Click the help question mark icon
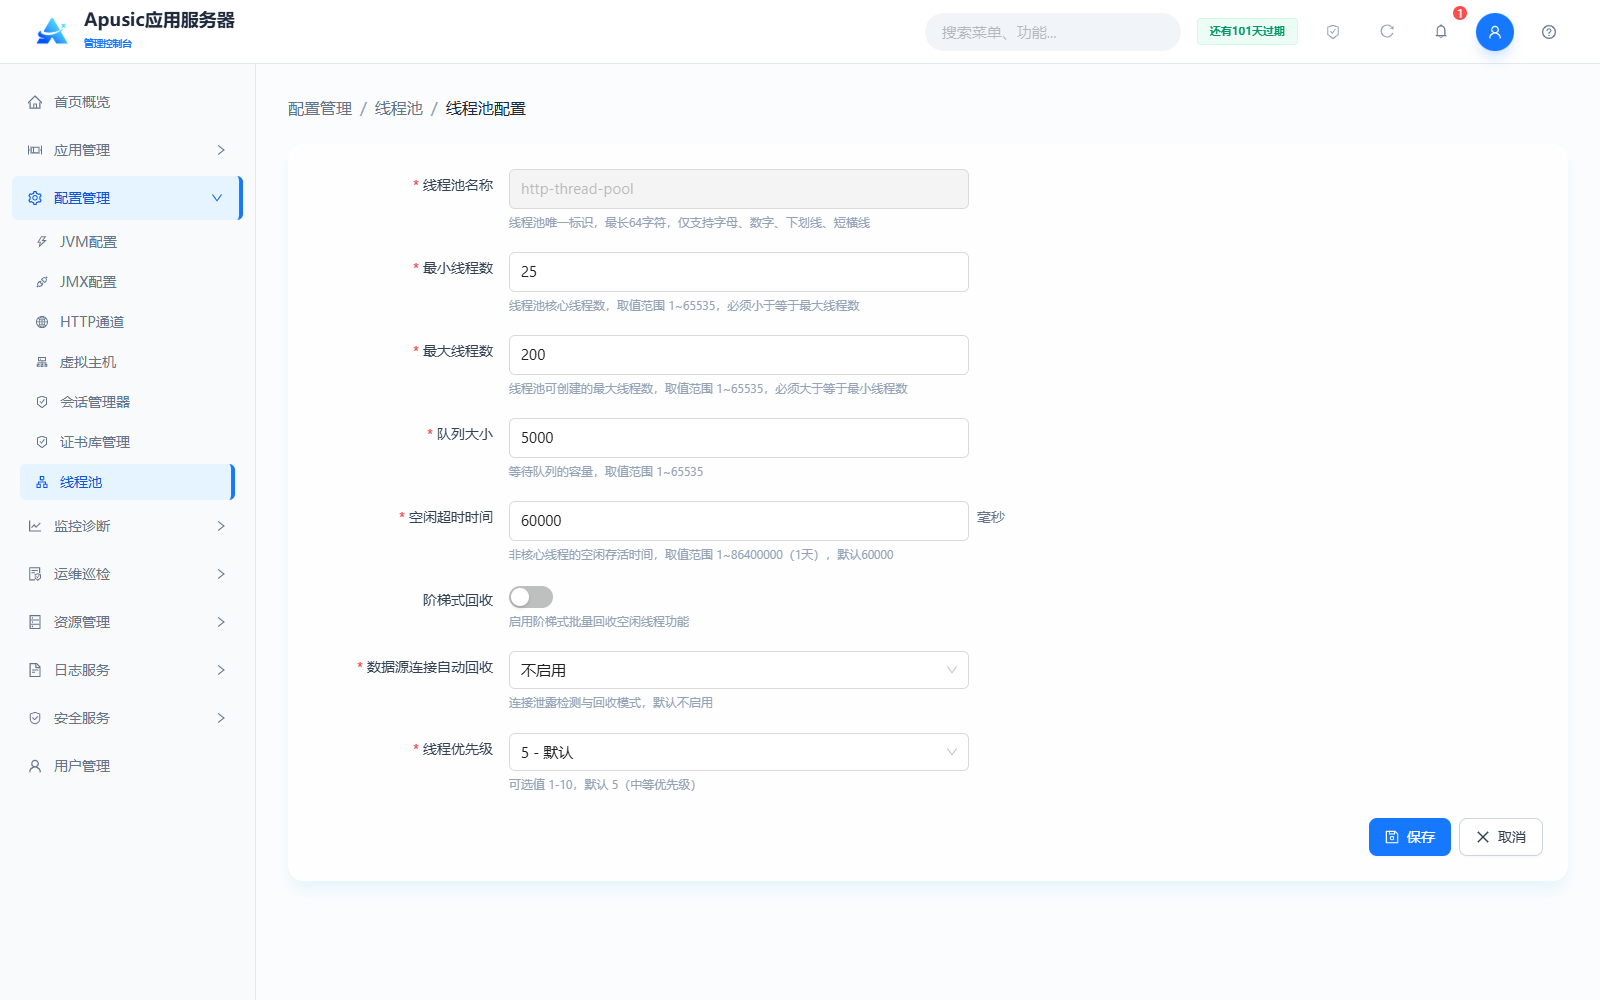 point(1549,32)
